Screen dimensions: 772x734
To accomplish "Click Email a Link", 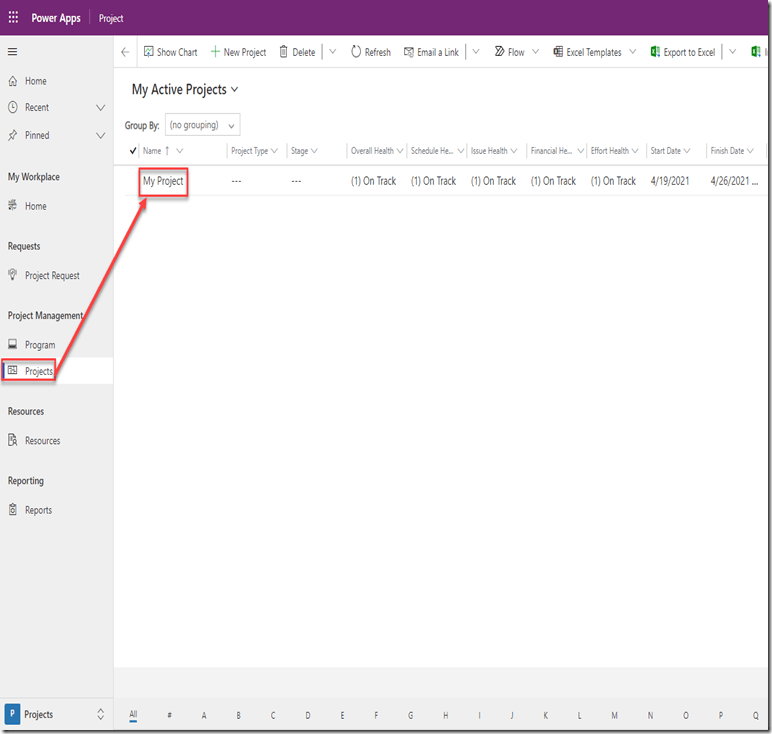I will (x=431, y=52).
